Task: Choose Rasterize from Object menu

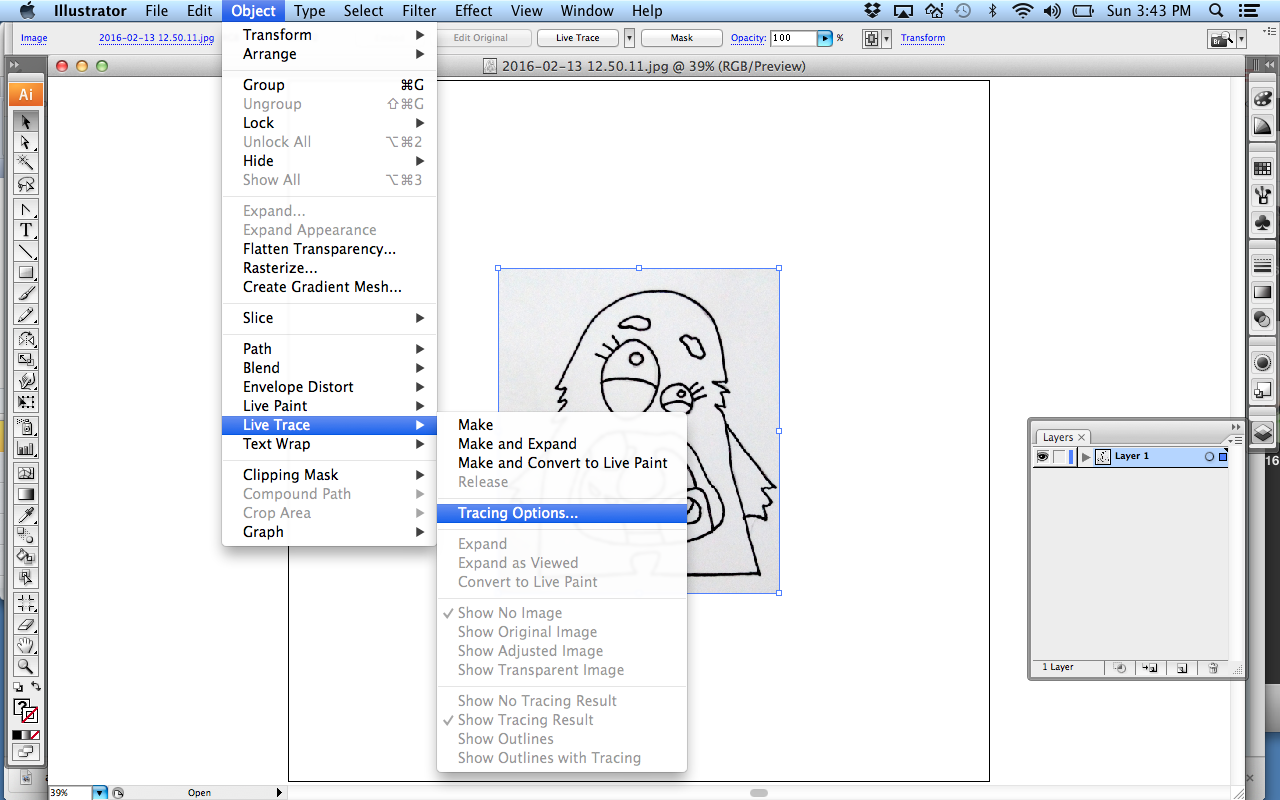Action: 329,268
